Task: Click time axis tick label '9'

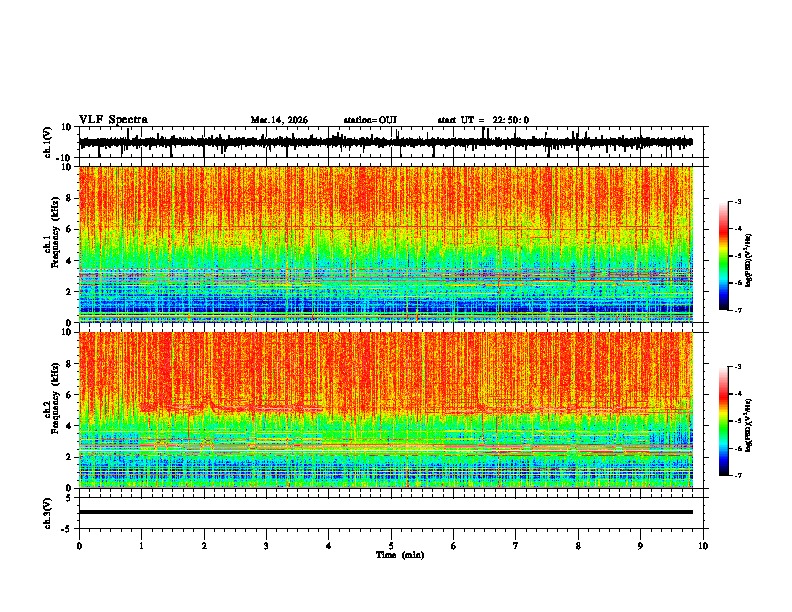Action: (x=640, y=546)
